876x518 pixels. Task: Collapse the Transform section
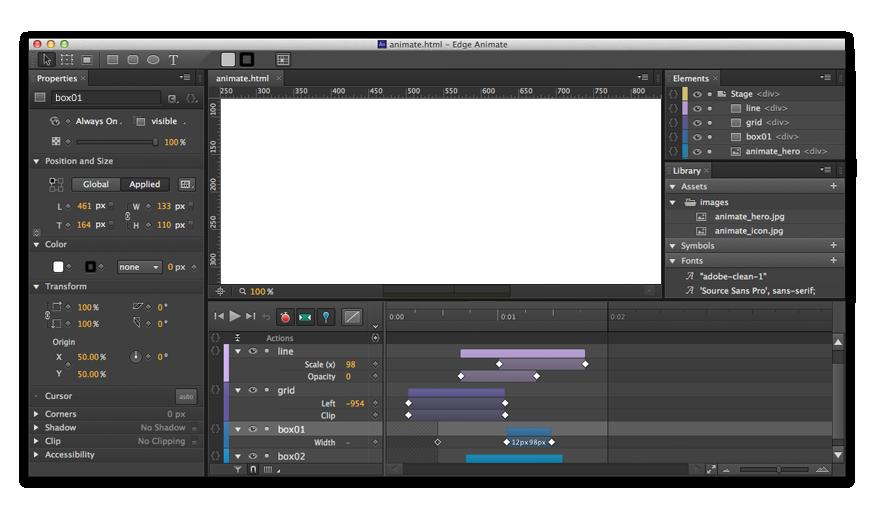click(x=36, y=286)
